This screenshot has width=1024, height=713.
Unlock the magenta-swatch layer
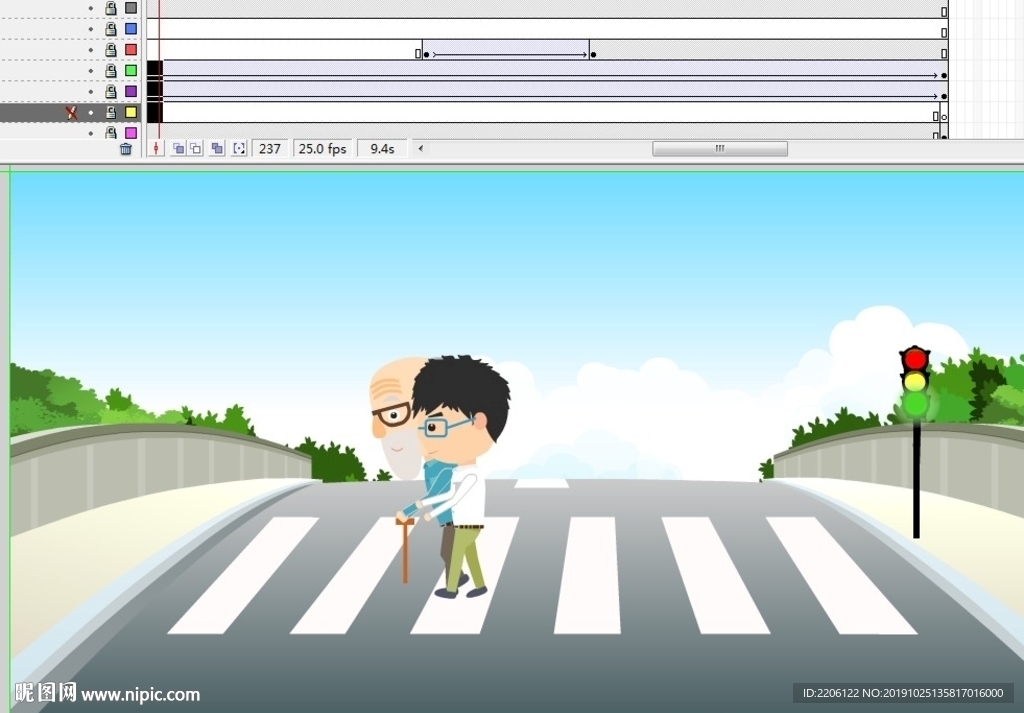pos(111,133)
